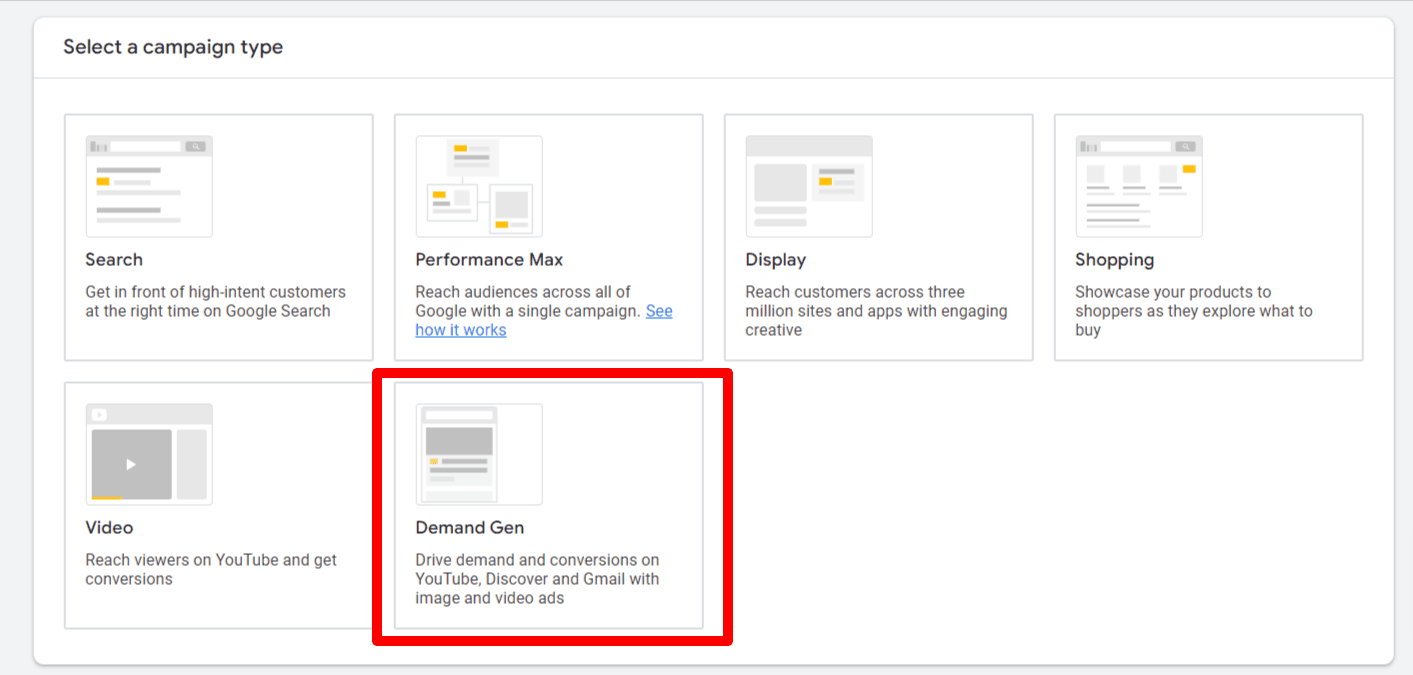Select the 'Shopping' card title
This screenshot has height=675, width=1413.
click(x=1114, y=260)
